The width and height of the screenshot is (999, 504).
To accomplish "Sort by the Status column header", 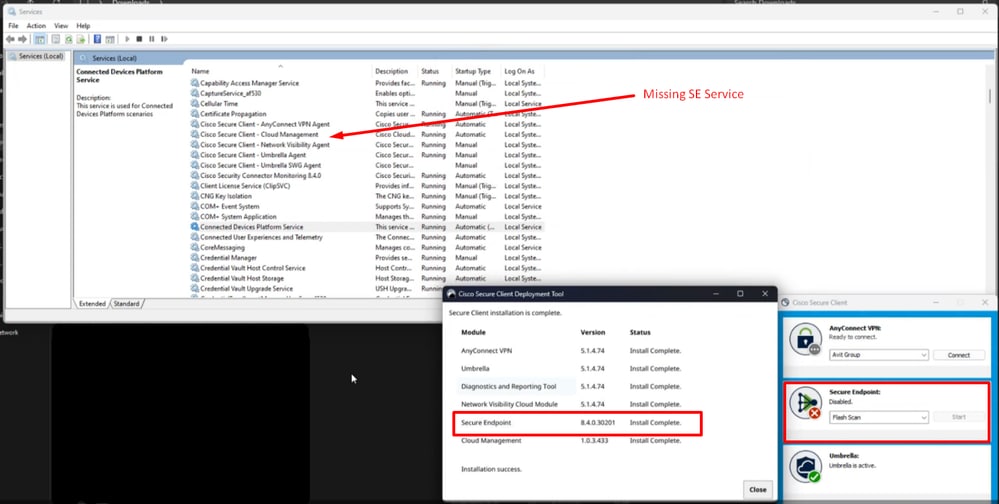I will [x=435, y=71].
